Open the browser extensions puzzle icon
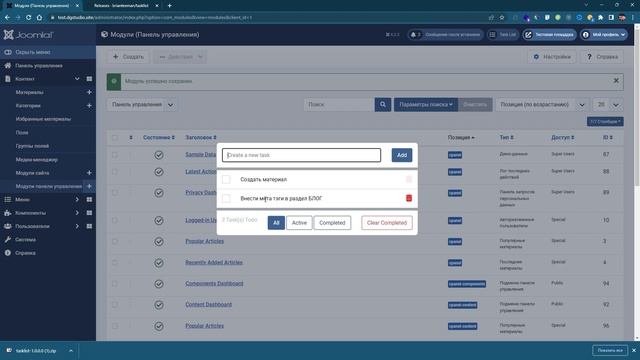The image size is (640, 360). [600, 18]
